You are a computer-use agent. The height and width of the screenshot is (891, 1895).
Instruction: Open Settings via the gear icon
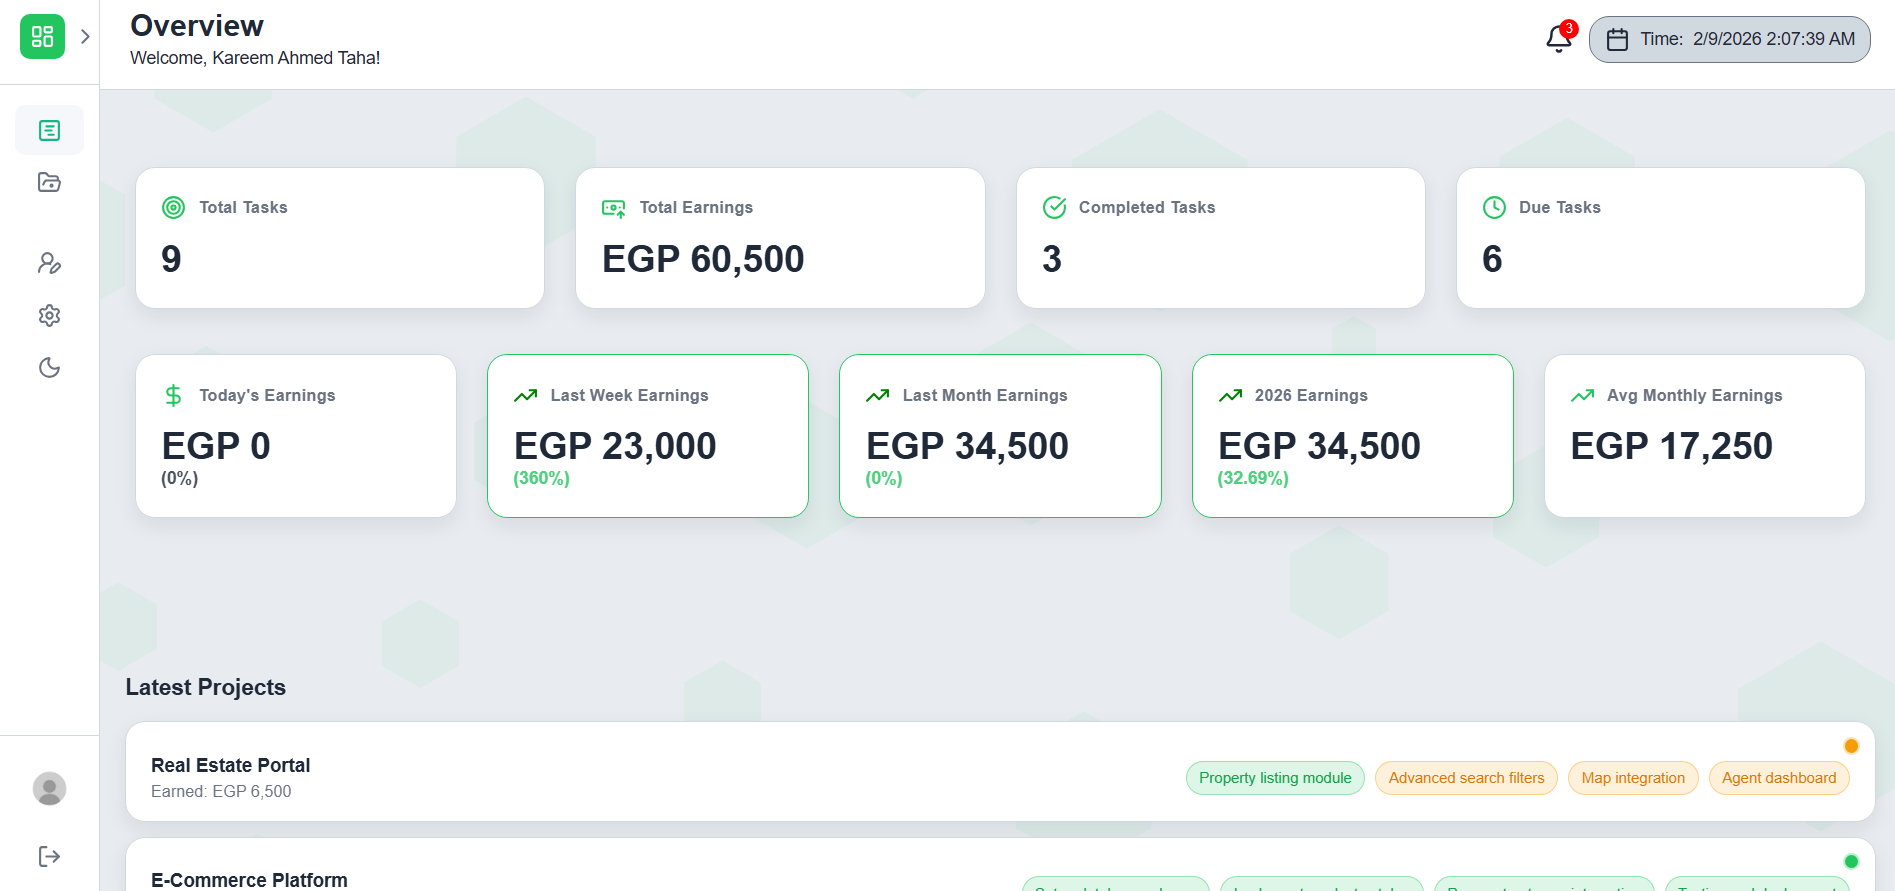click(49, 315)
